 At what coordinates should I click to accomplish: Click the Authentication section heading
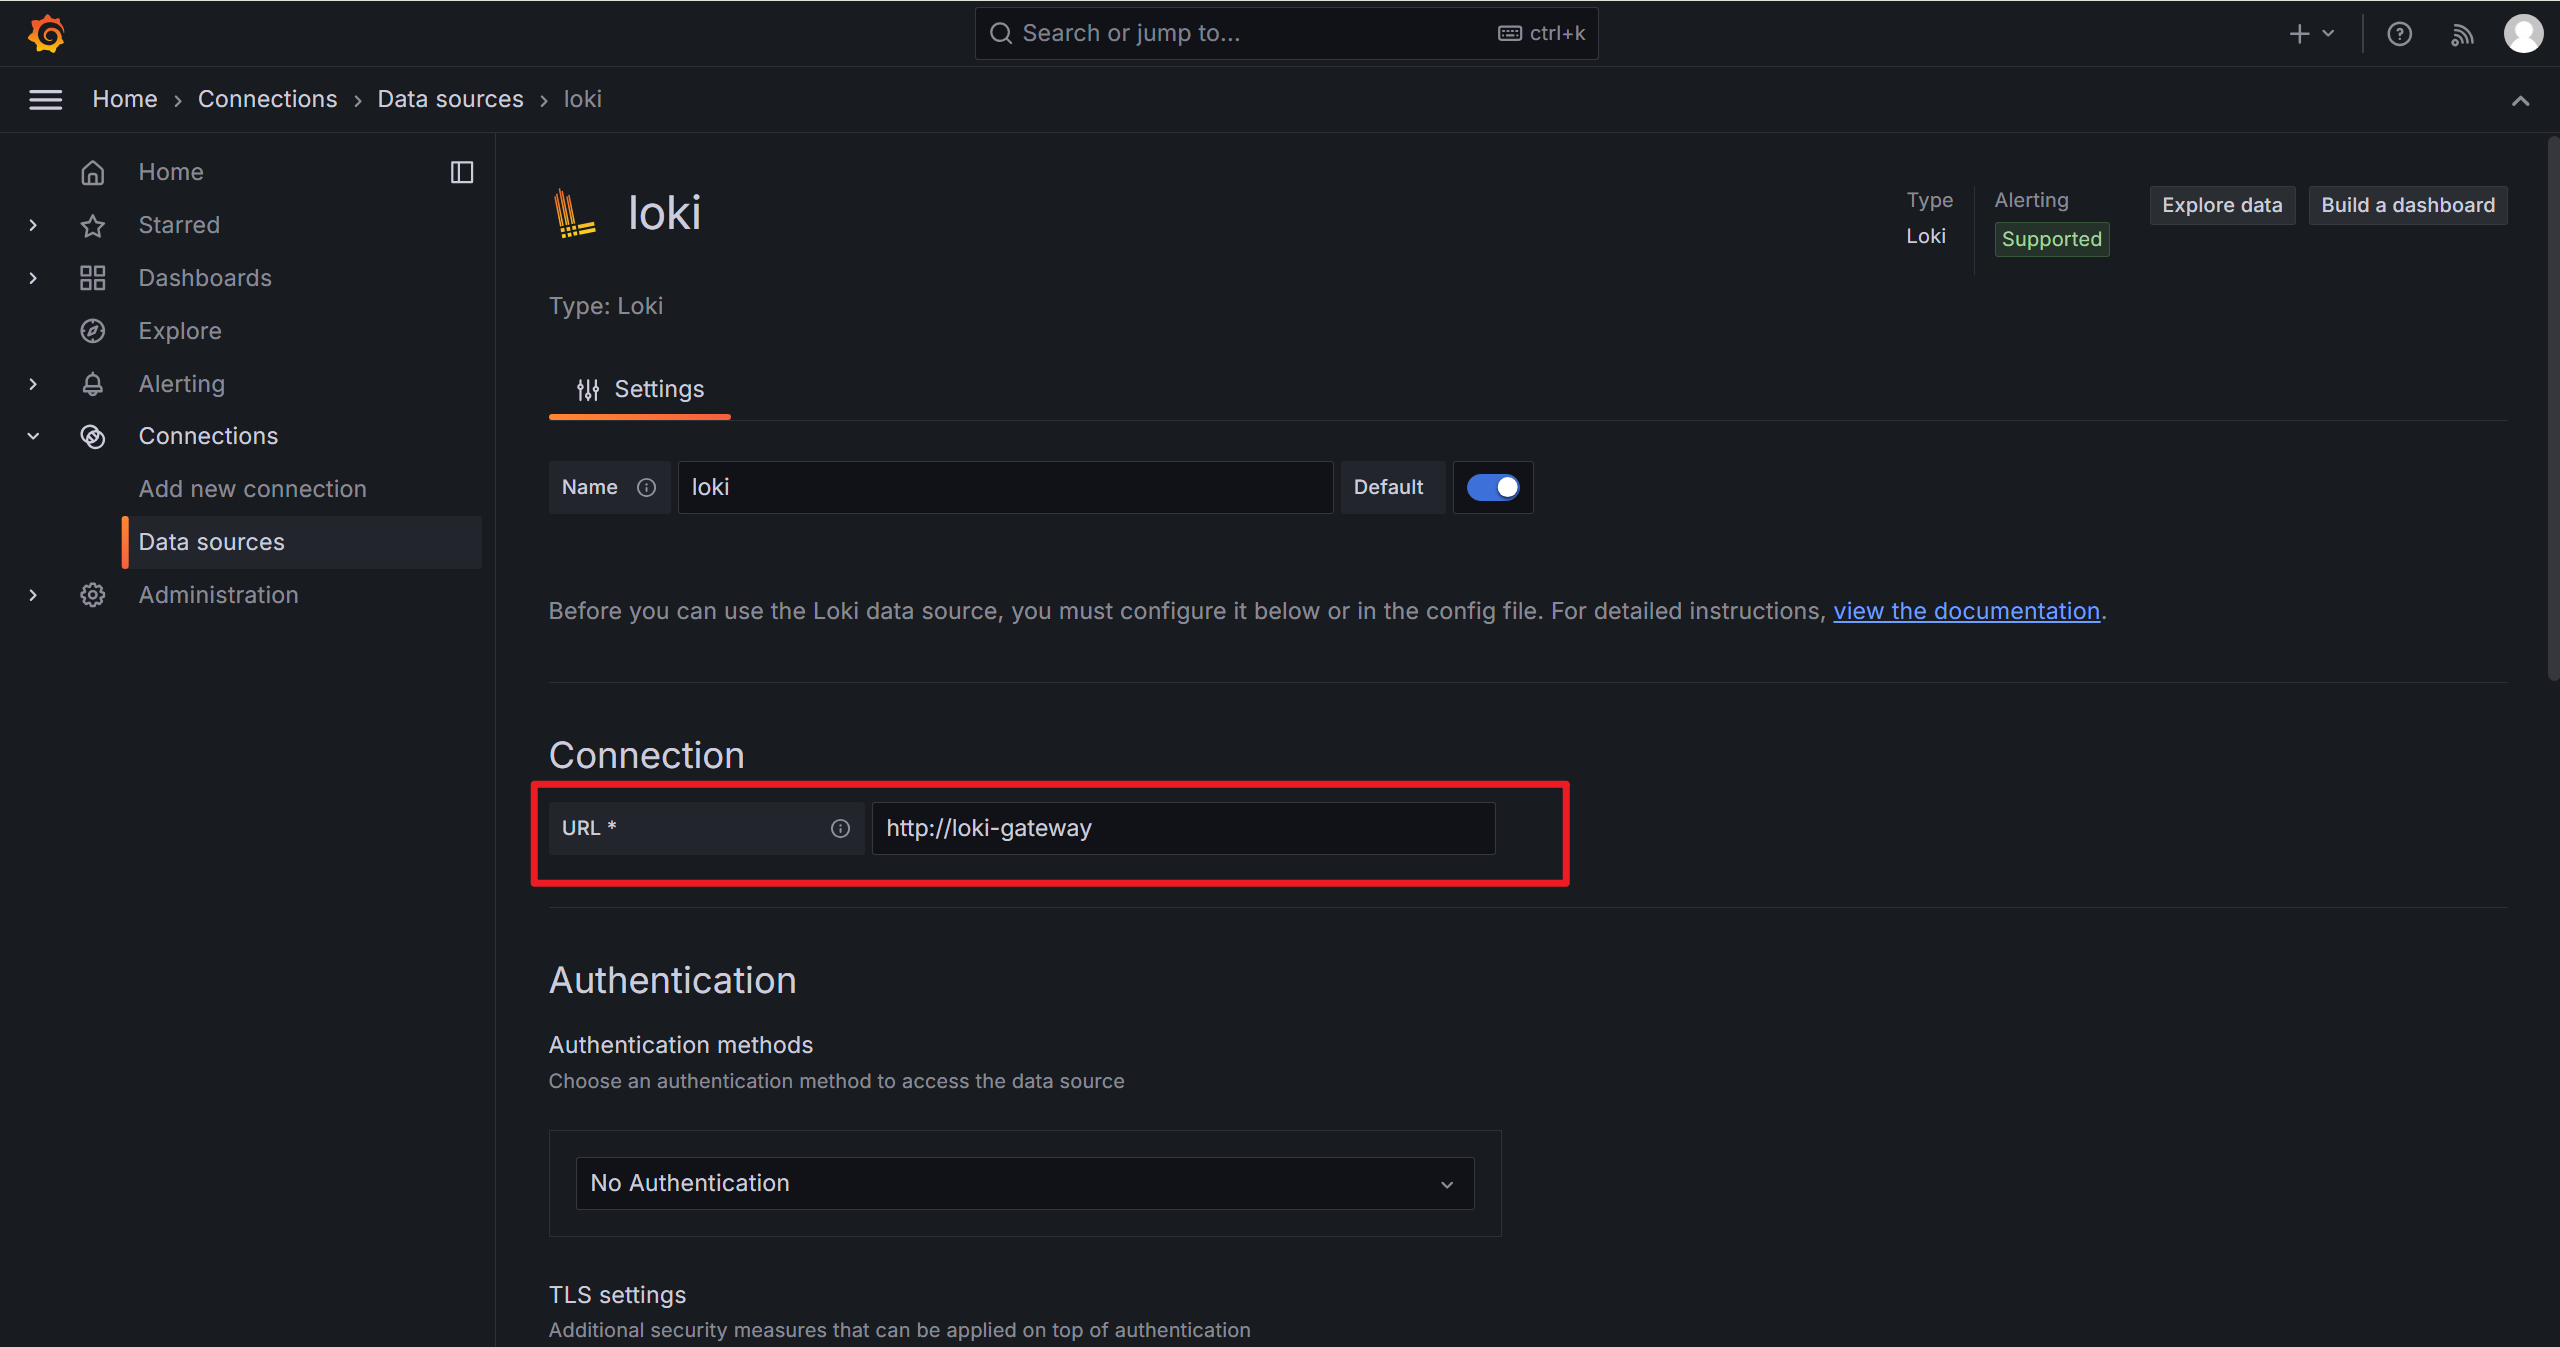(x=673, y=980)
